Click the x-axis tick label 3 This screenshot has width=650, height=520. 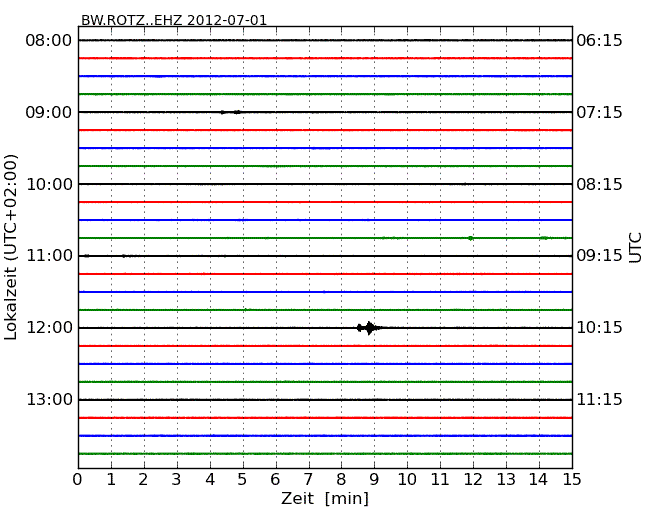pyautogui.click(x=177, y=479)
